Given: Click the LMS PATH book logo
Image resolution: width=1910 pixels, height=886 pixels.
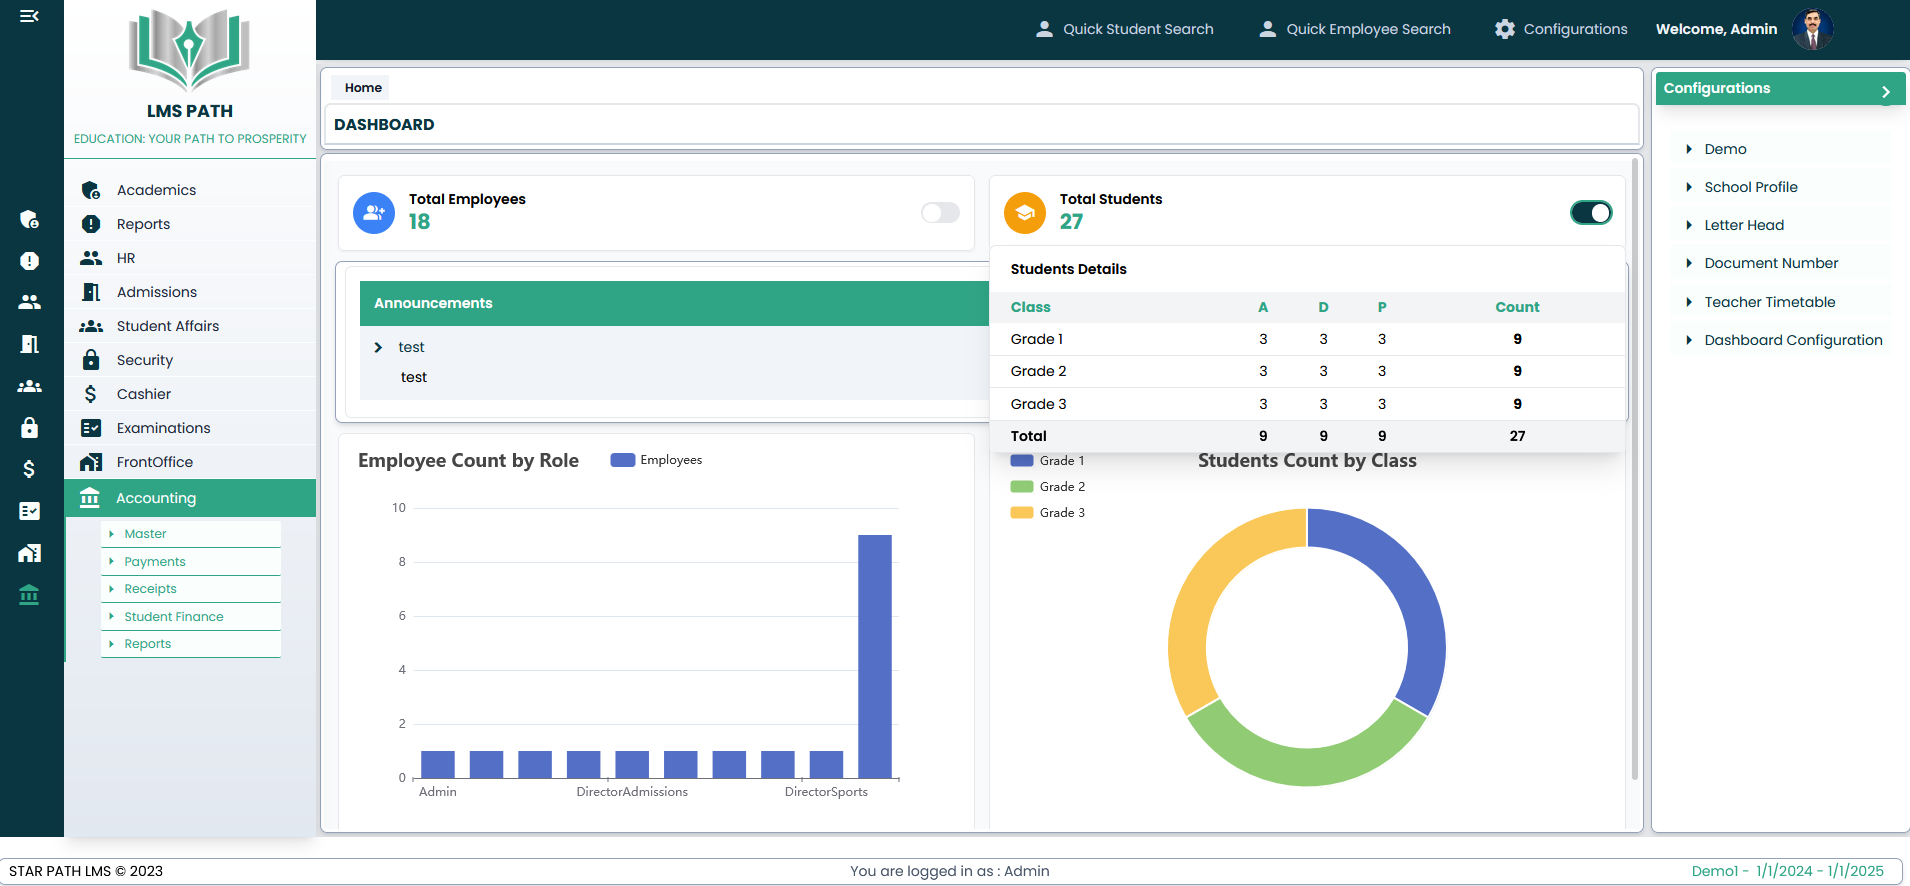Looking at the screenshot, I should point(190,50).
